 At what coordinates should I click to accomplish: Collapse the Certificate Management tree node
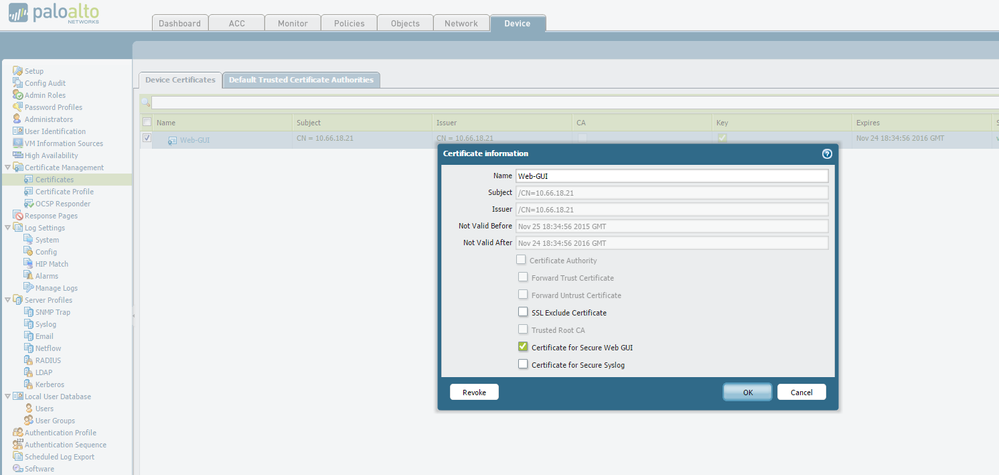(7, 168)
